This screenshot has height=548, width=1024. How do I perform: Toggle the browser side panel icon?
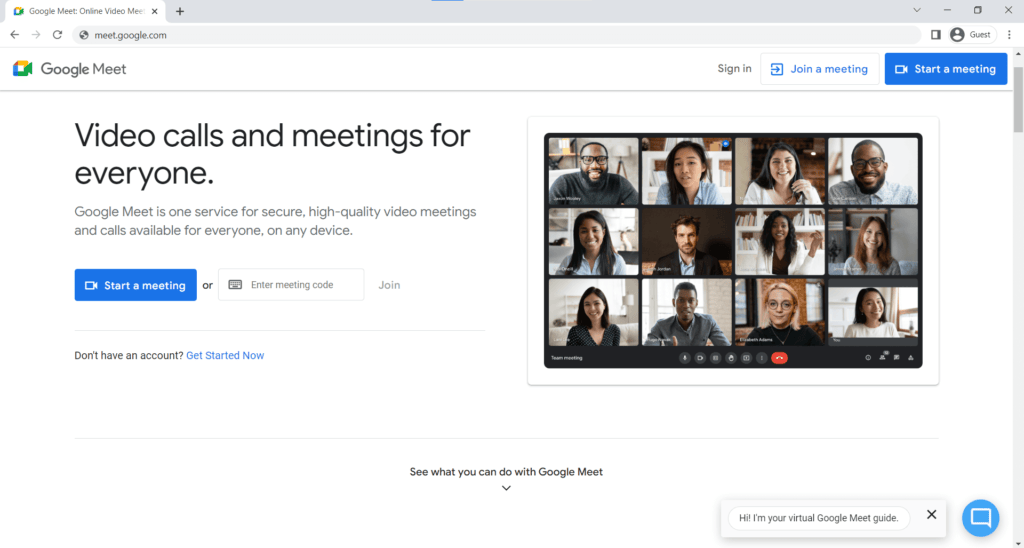[935, 35]
